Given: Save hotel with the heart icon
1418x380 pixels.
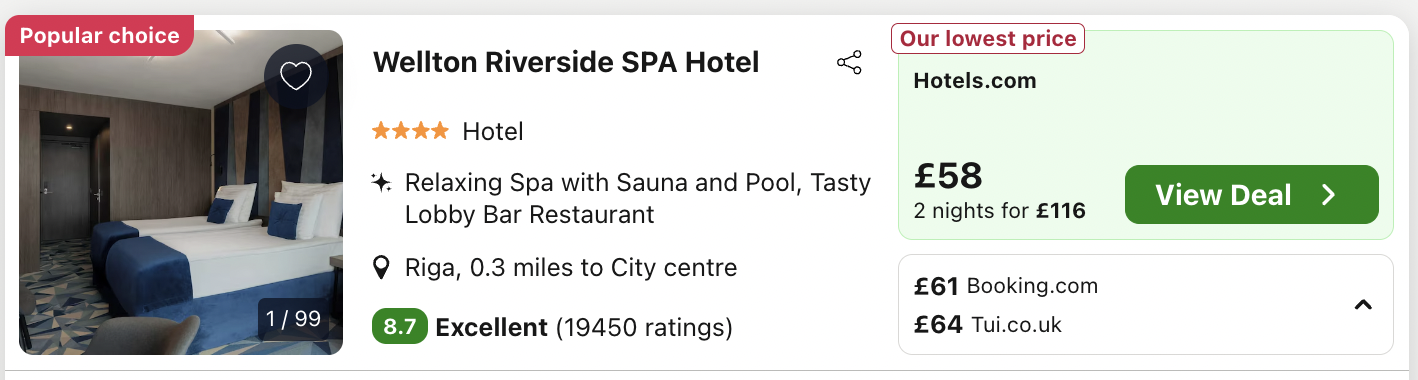Looking at the screenshot, I should click(x=296, y=76).
